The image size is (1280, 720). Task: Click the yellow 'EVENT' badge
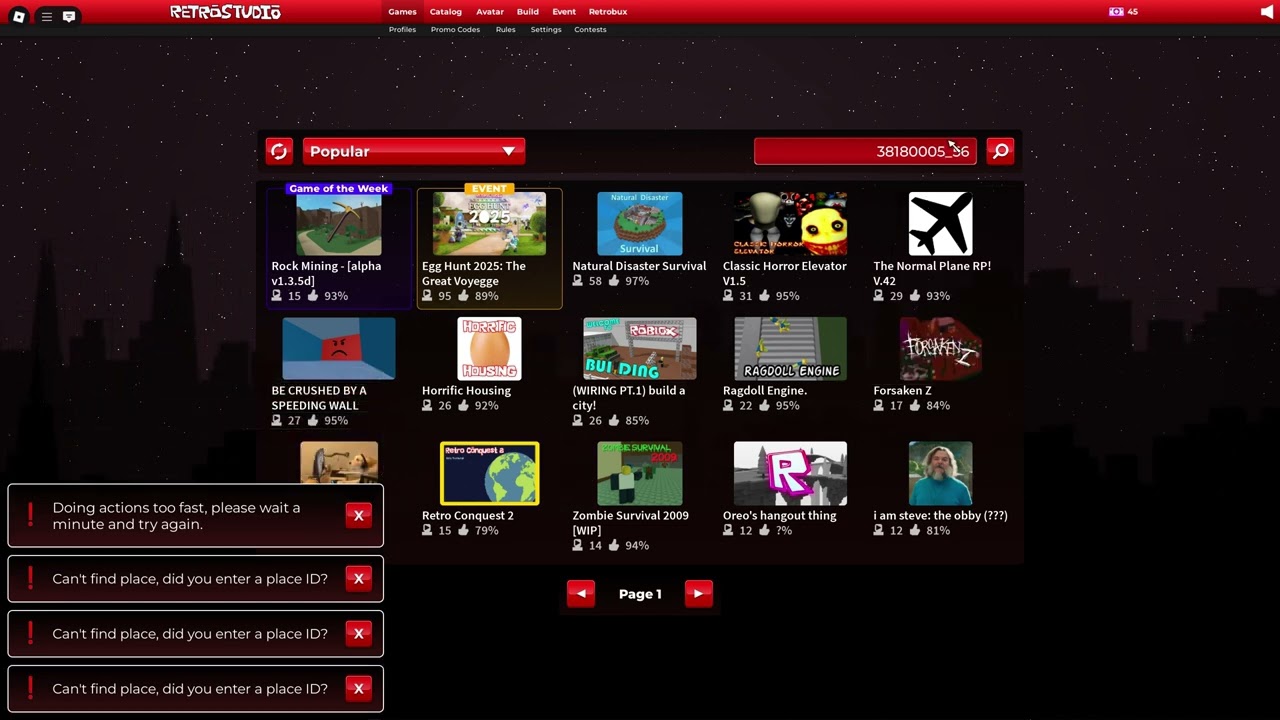[489, 188]
